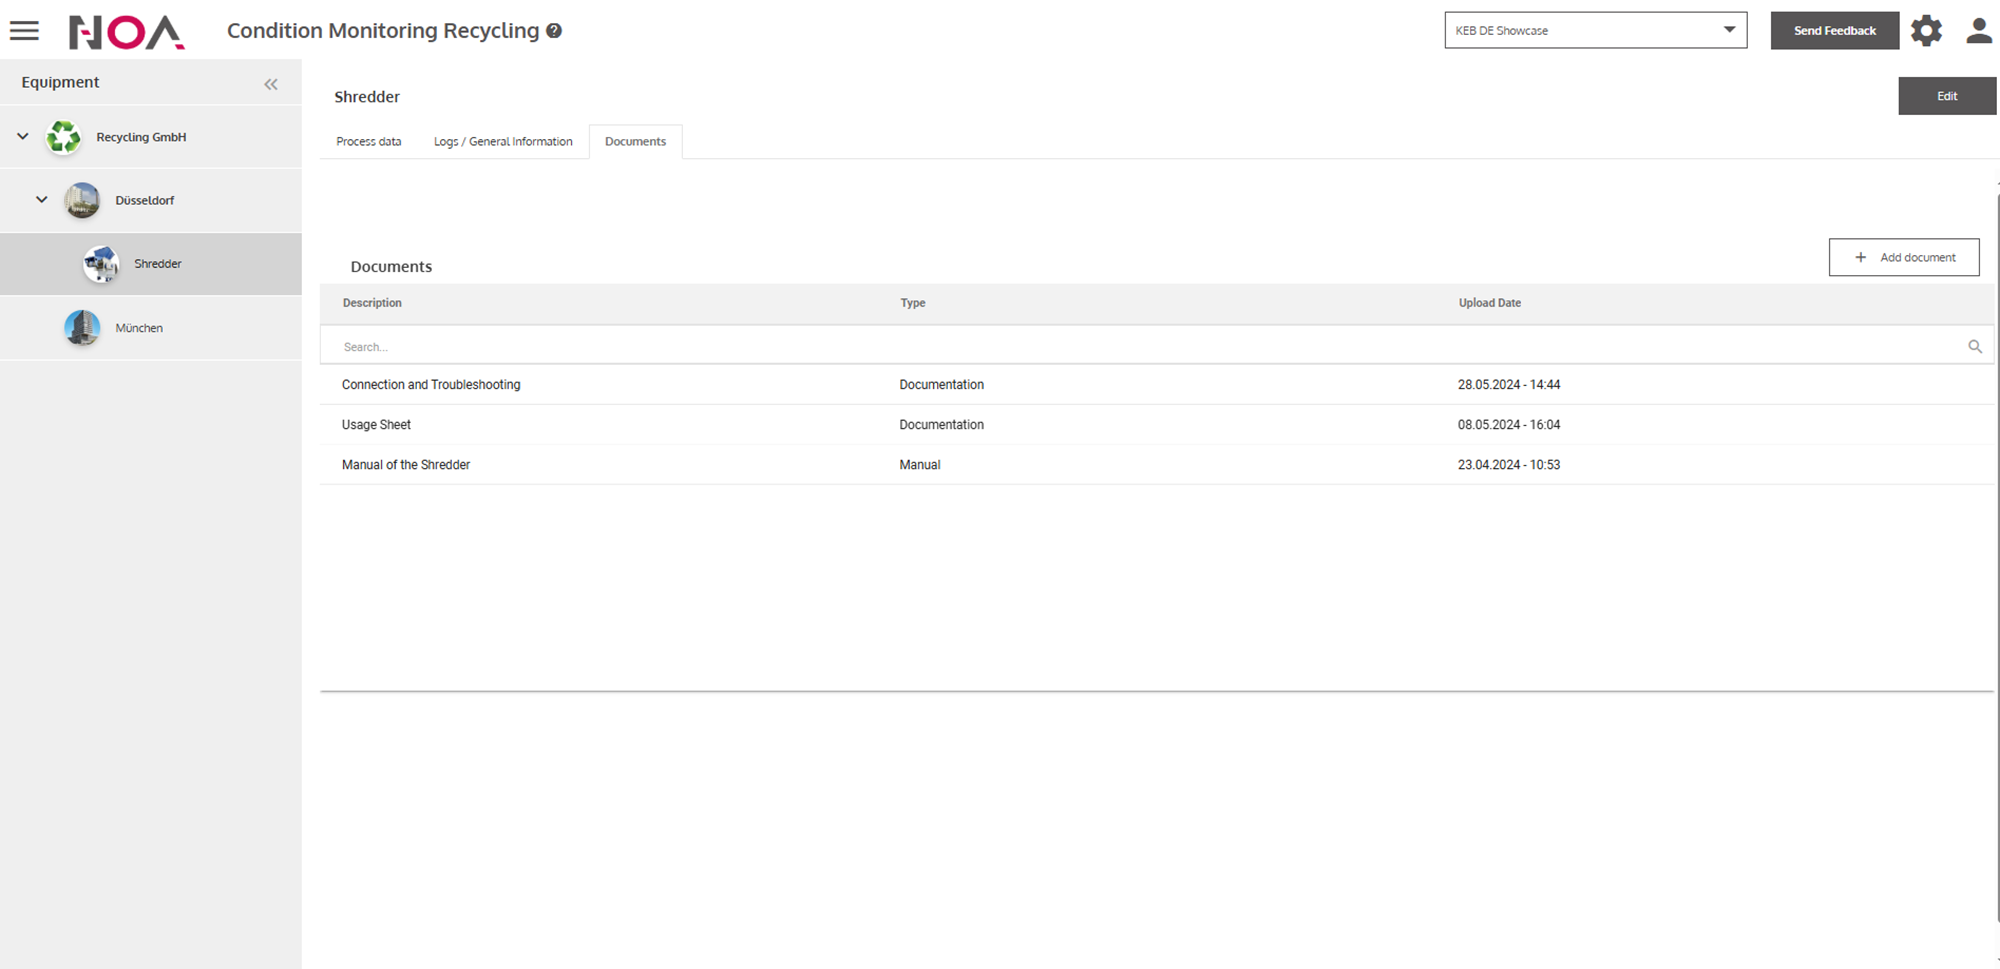Viewport: 2000px width, 969px height.
Task: Open the user profile icon
Action: (x=1978, y=31)
